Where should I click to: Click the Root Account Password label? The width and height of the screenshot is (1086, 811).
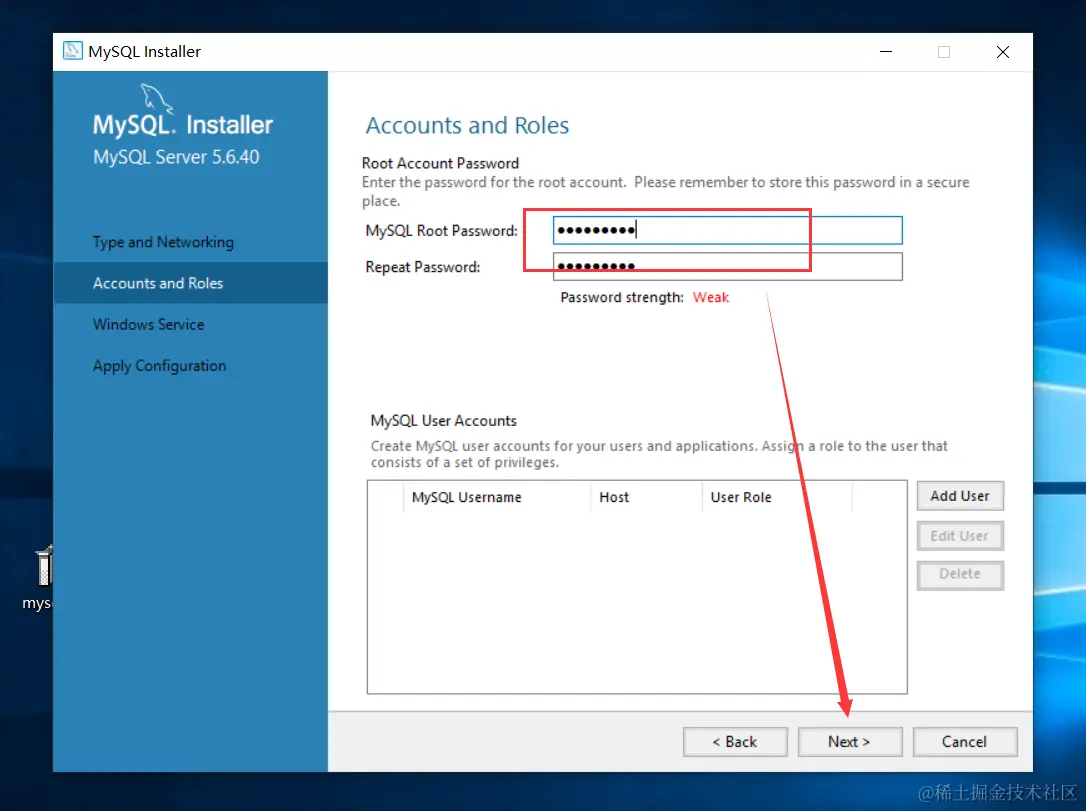point(440,163)
